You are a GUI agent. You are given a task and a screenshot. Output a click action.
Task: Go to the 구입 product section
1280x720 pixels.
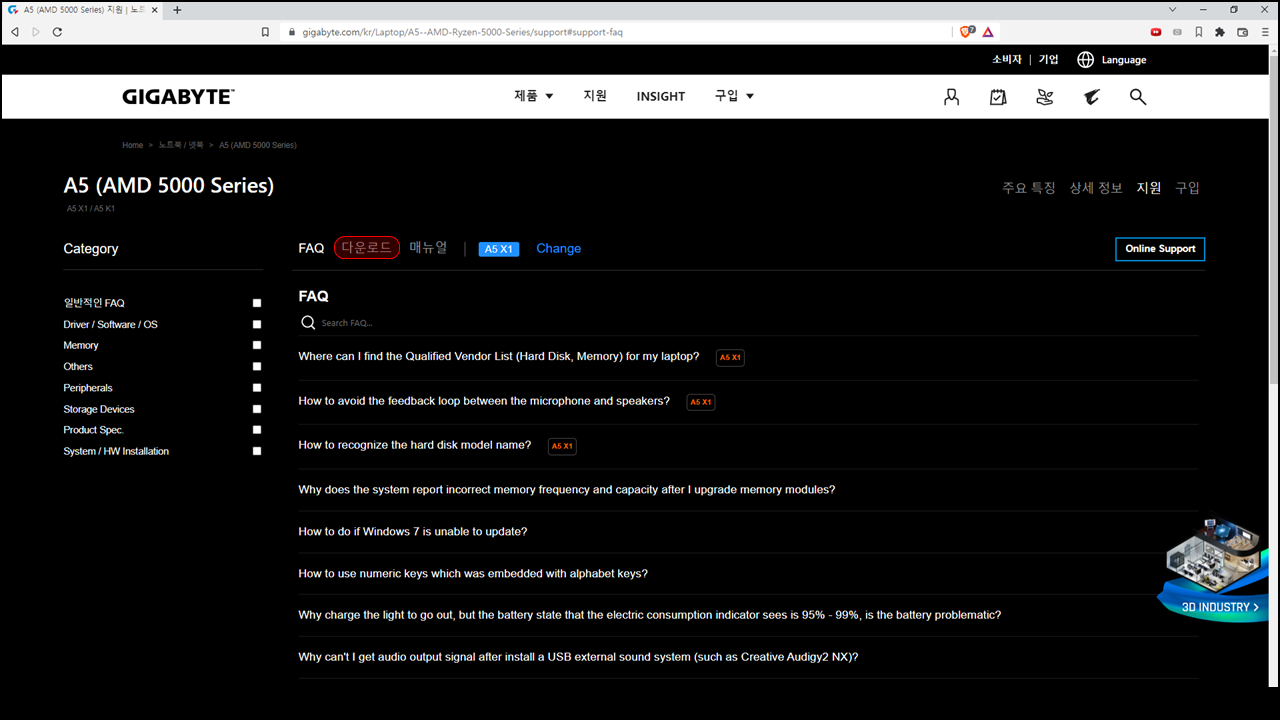(x=1187, y=188)
